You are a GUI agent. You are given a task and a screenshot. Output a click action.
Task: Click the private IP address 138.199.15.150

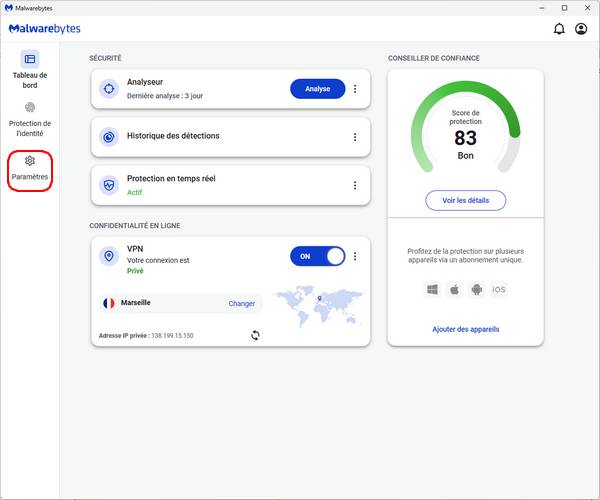173,336
